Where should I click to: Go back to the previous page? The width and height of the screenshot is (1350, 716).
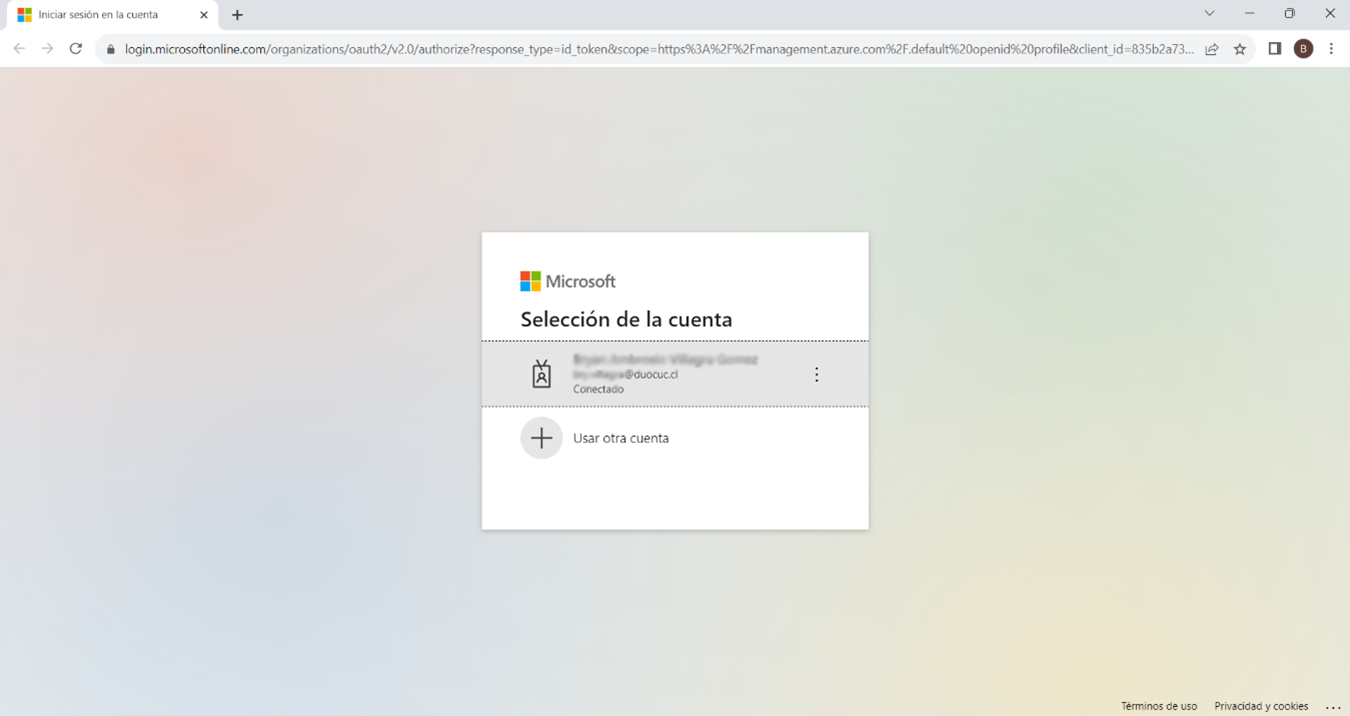(19, 49)
